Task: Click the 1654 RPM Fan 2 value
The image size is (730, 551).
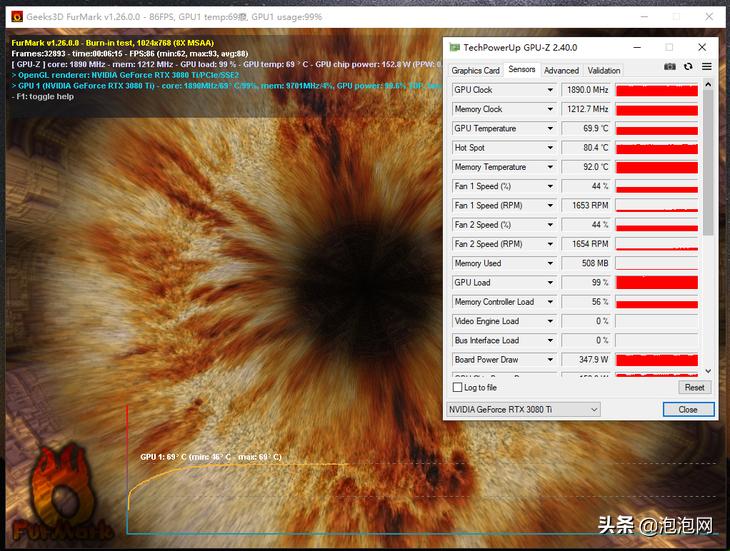Action: click(x=587, y=244)
